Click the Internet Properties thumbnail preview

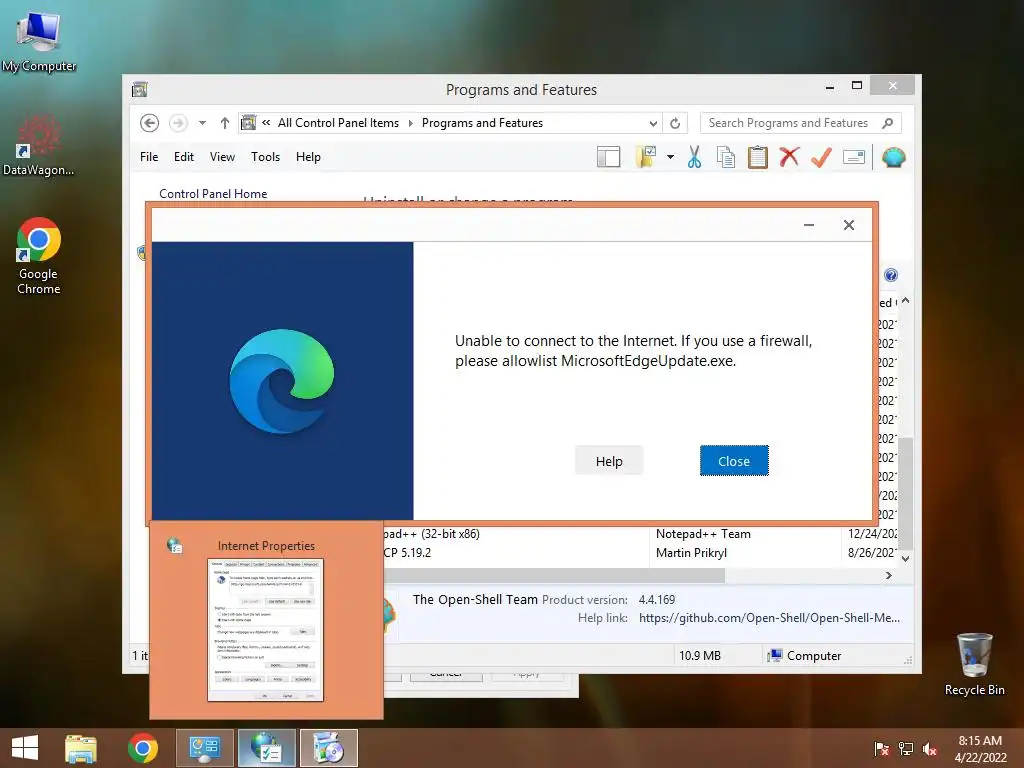pyautogui.click(x=265, y=630)
